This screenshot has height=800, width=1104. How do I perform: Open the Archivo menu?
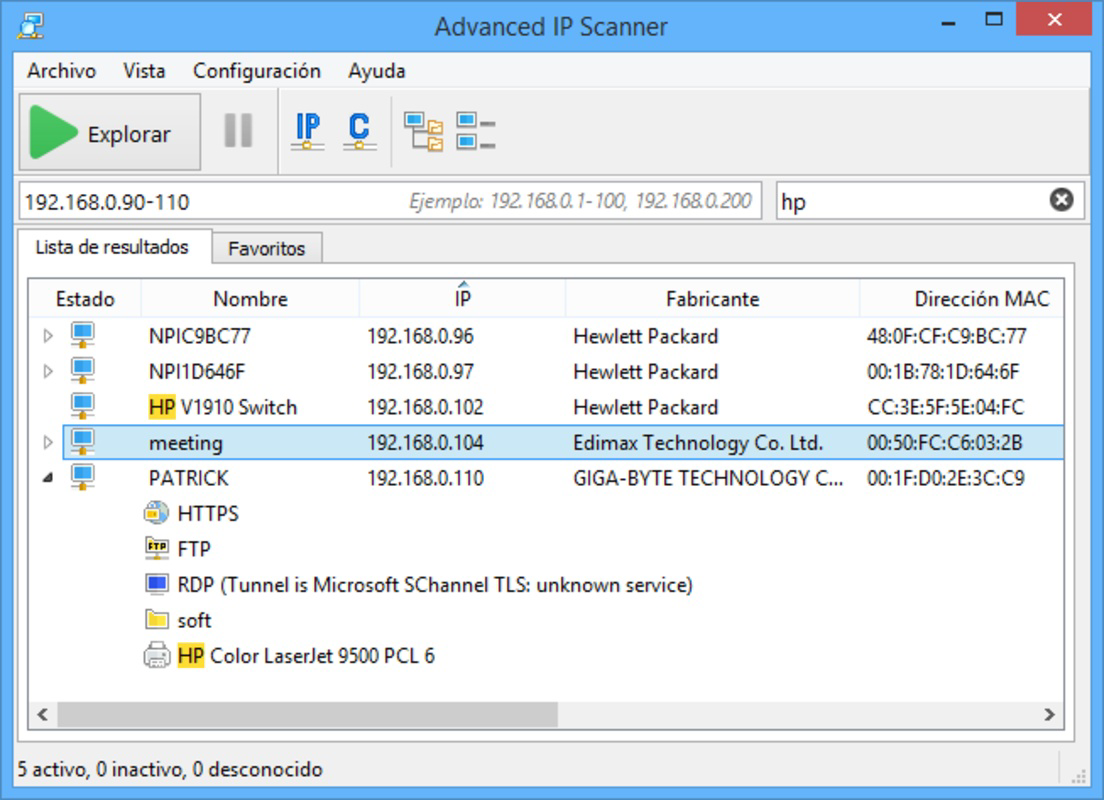62,71
